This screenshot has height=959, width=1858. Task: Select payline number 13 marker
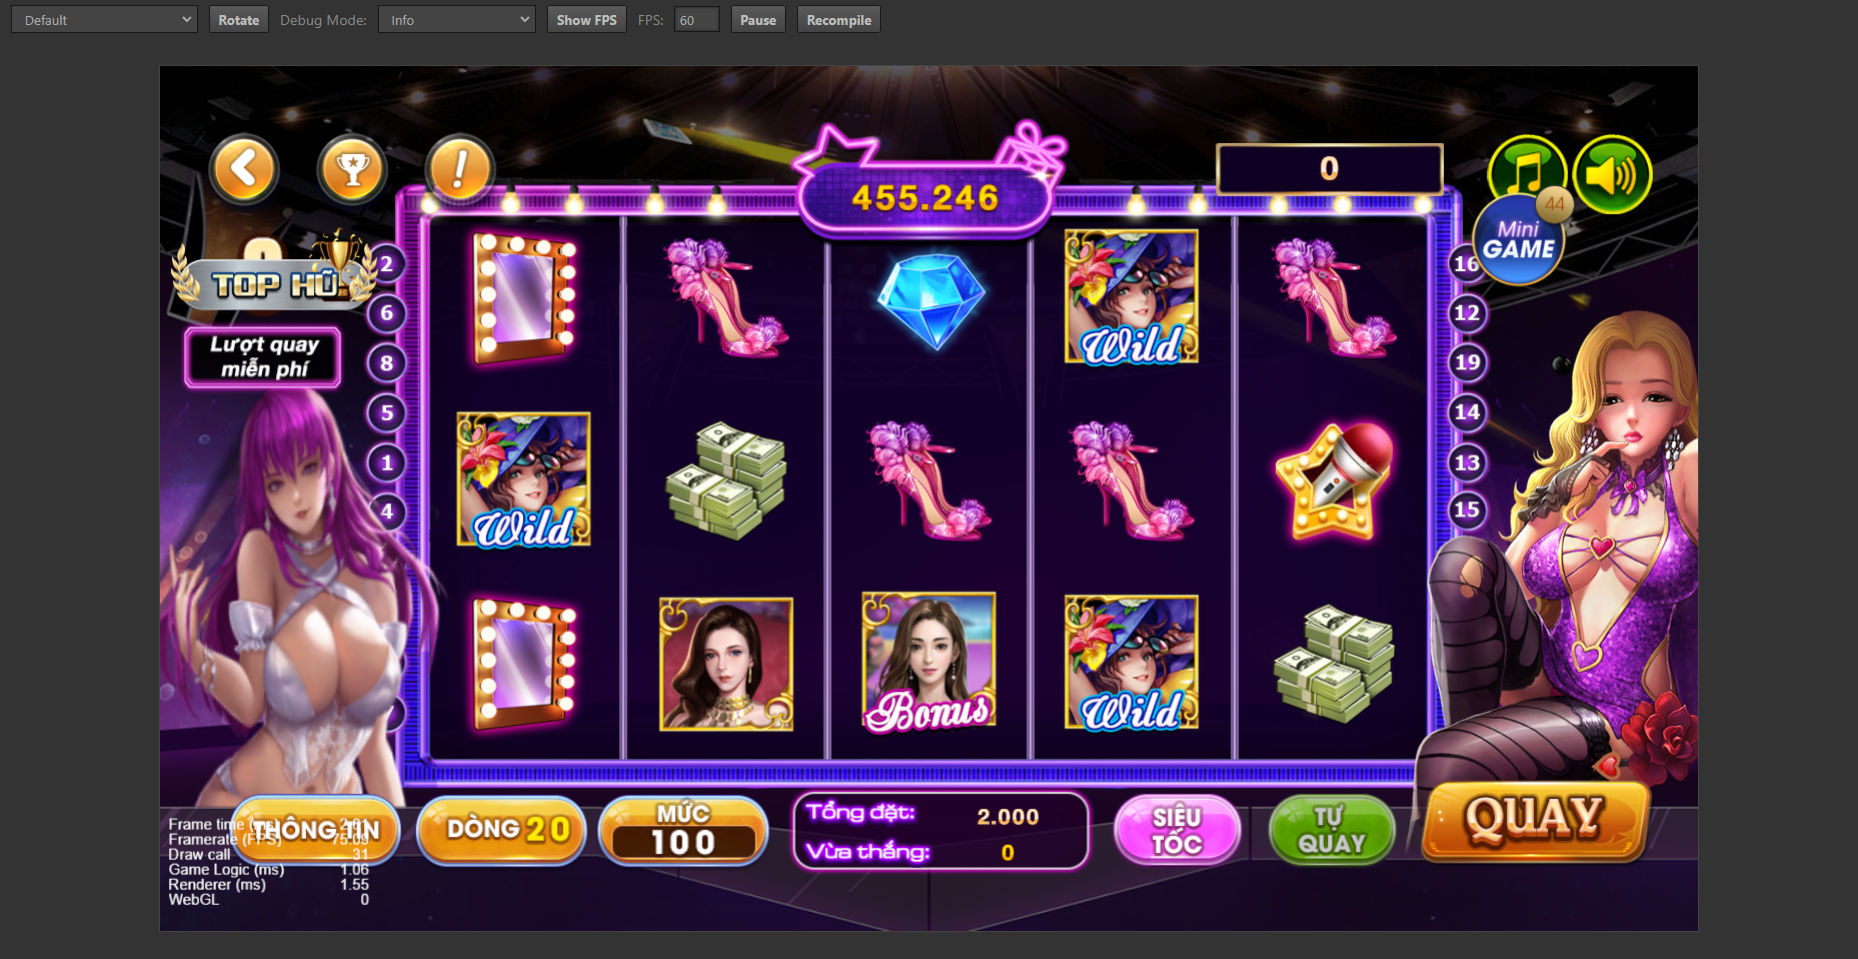1467,462
